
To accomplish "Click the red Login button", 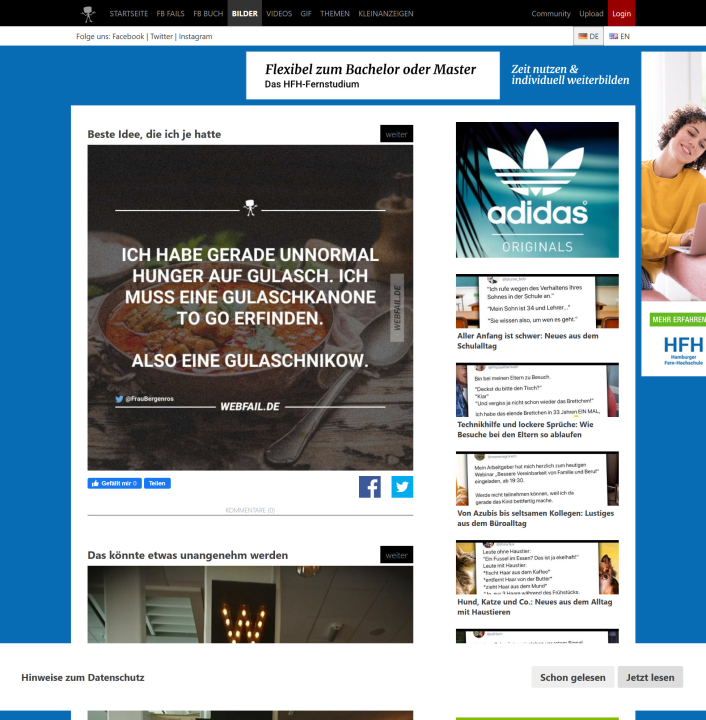I will click(621, 13).
